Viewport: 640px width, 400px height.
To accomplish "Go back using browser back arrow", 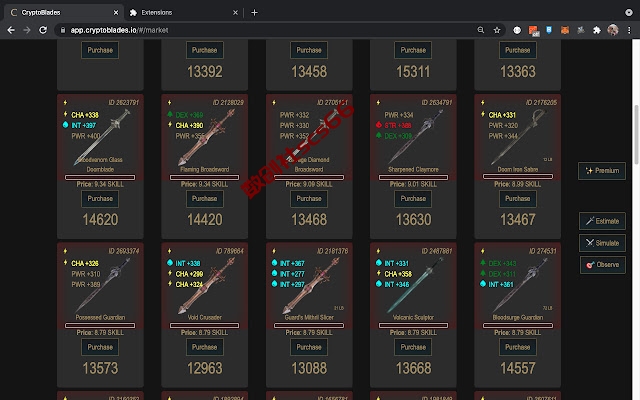I will click(x=11, y=30).
